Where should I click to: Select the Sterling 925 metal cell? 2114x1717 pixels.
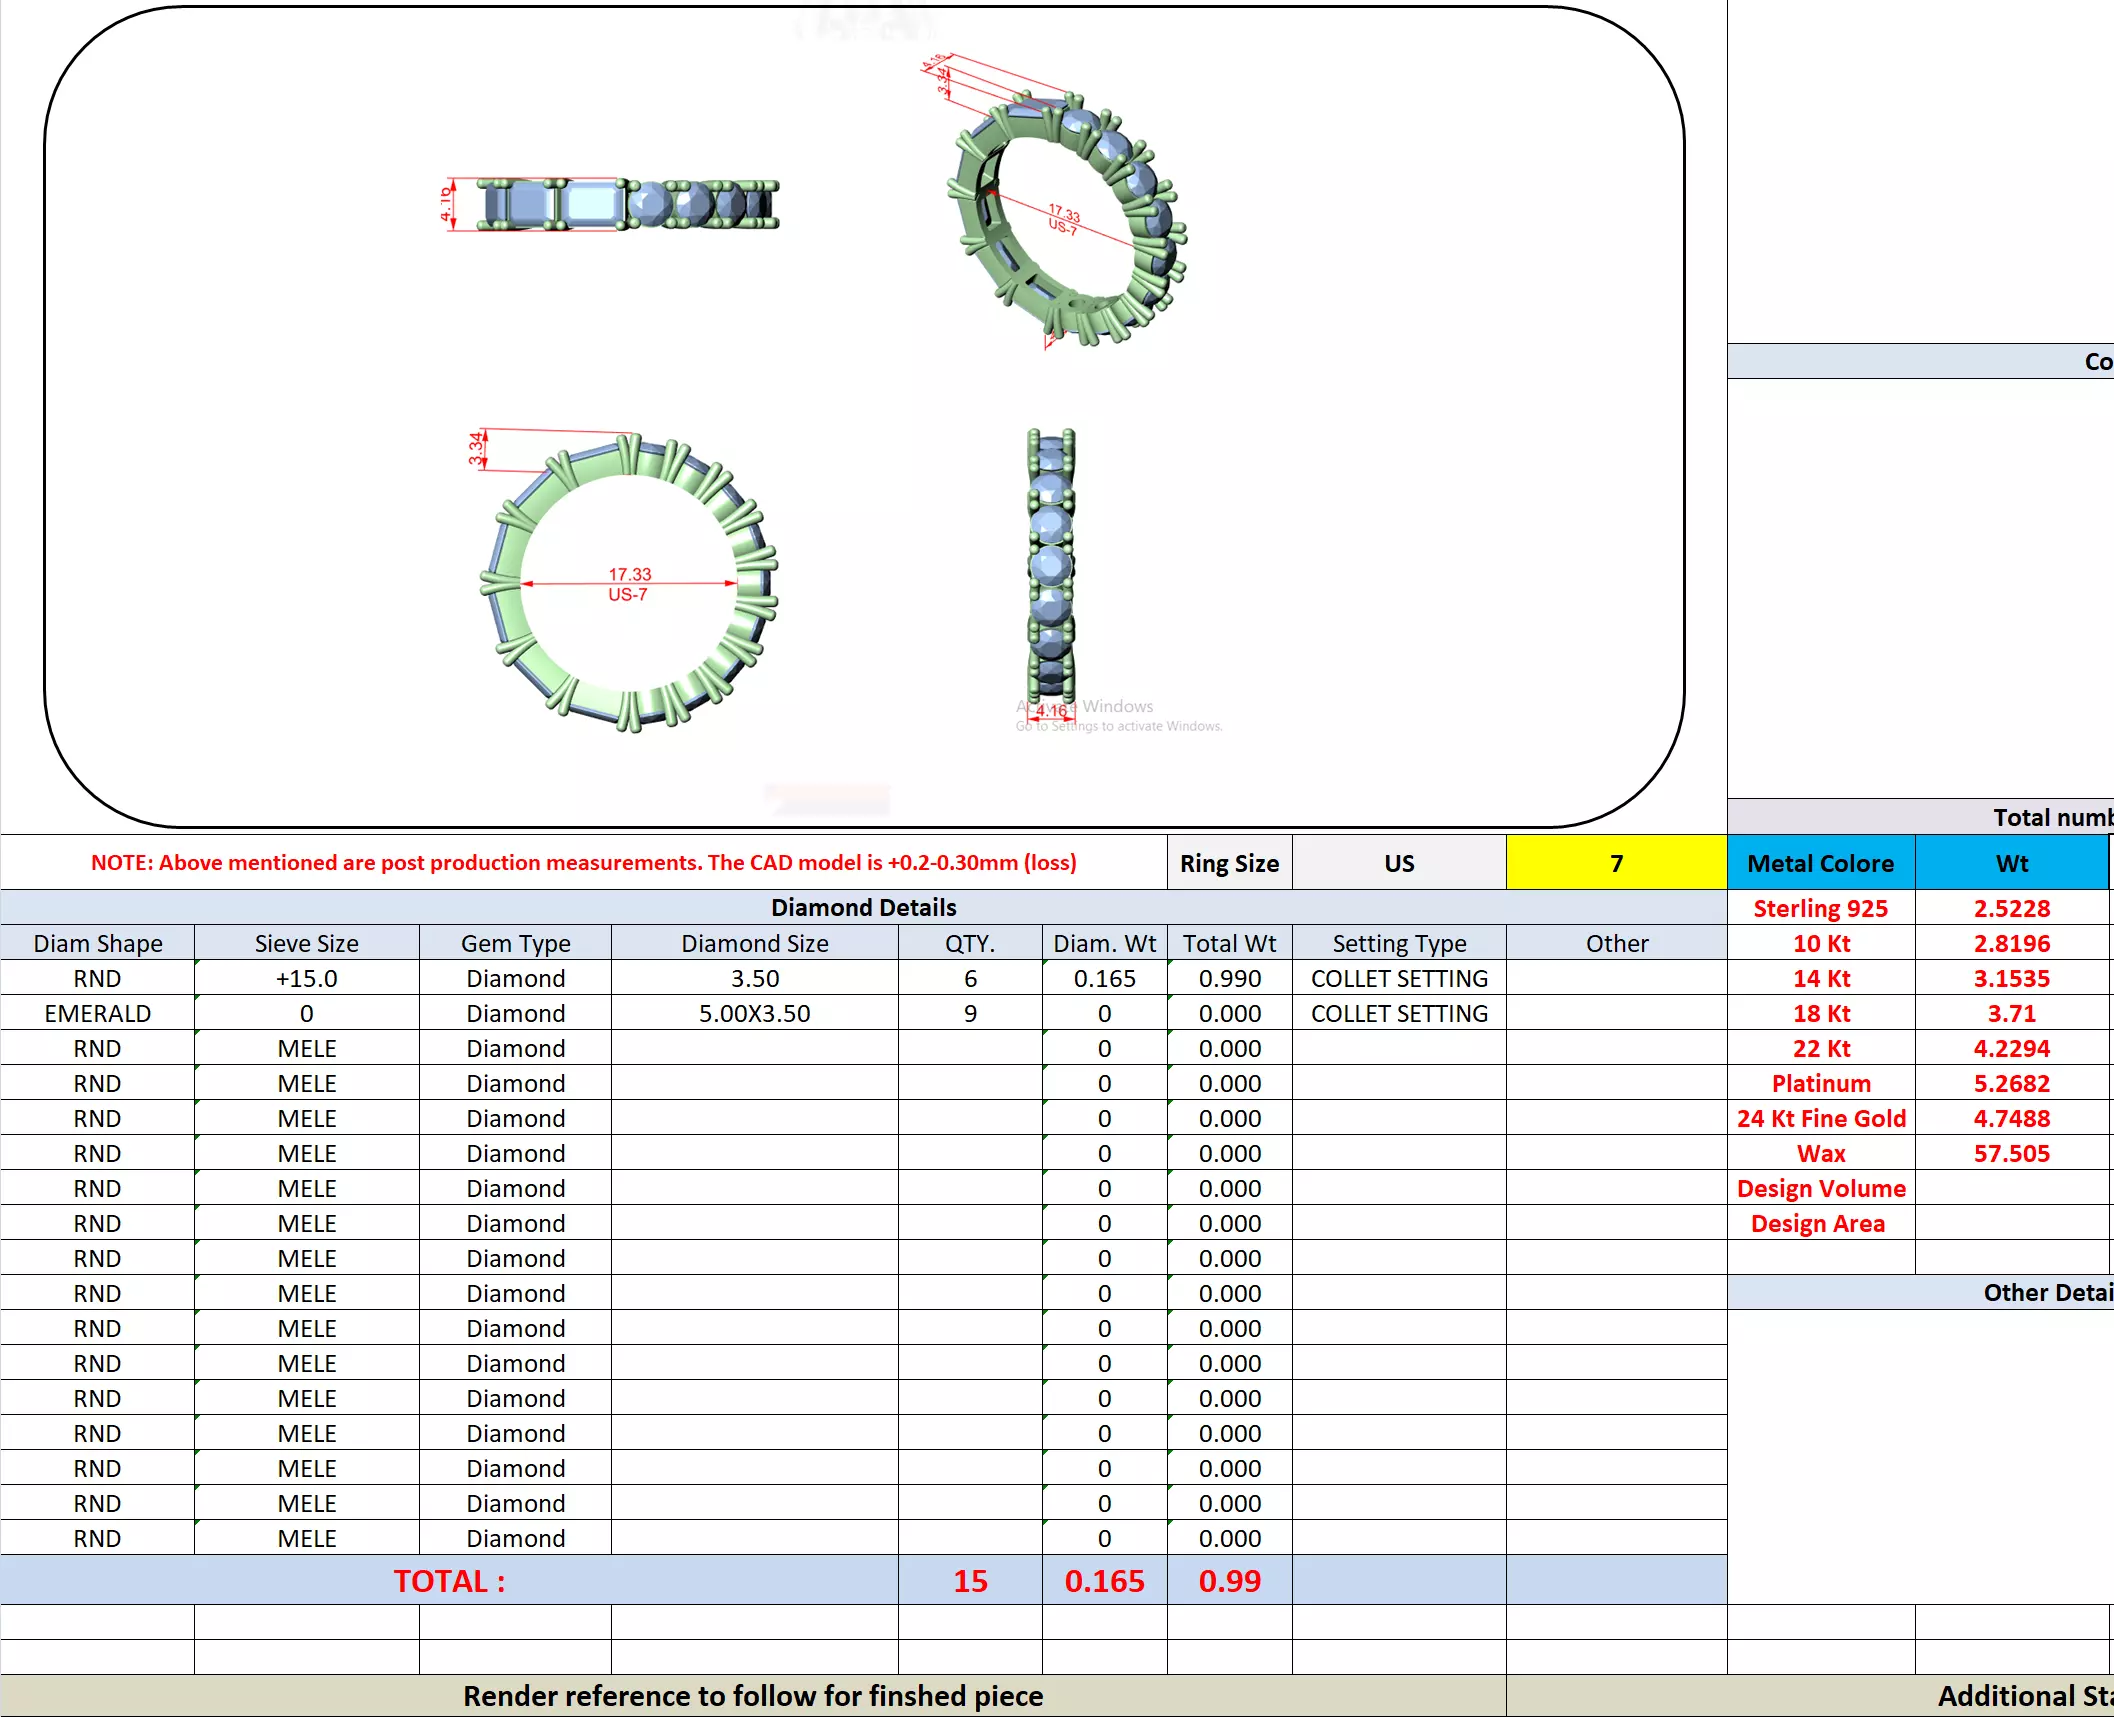[1819, 908]
